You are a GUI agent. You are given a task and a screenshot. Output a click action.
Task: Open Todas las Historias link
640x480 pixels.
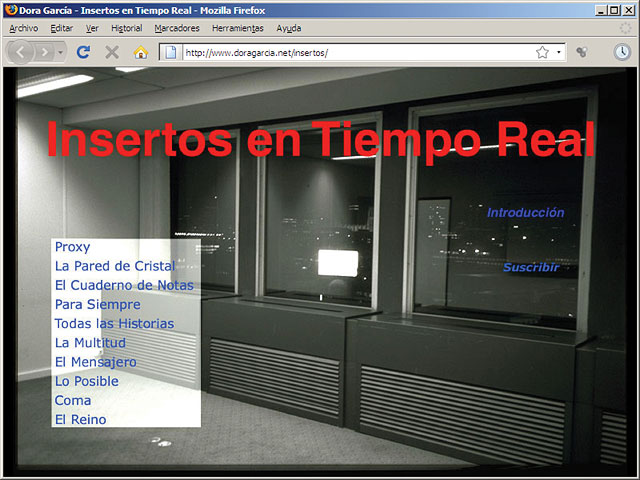[x=114, y=324]
